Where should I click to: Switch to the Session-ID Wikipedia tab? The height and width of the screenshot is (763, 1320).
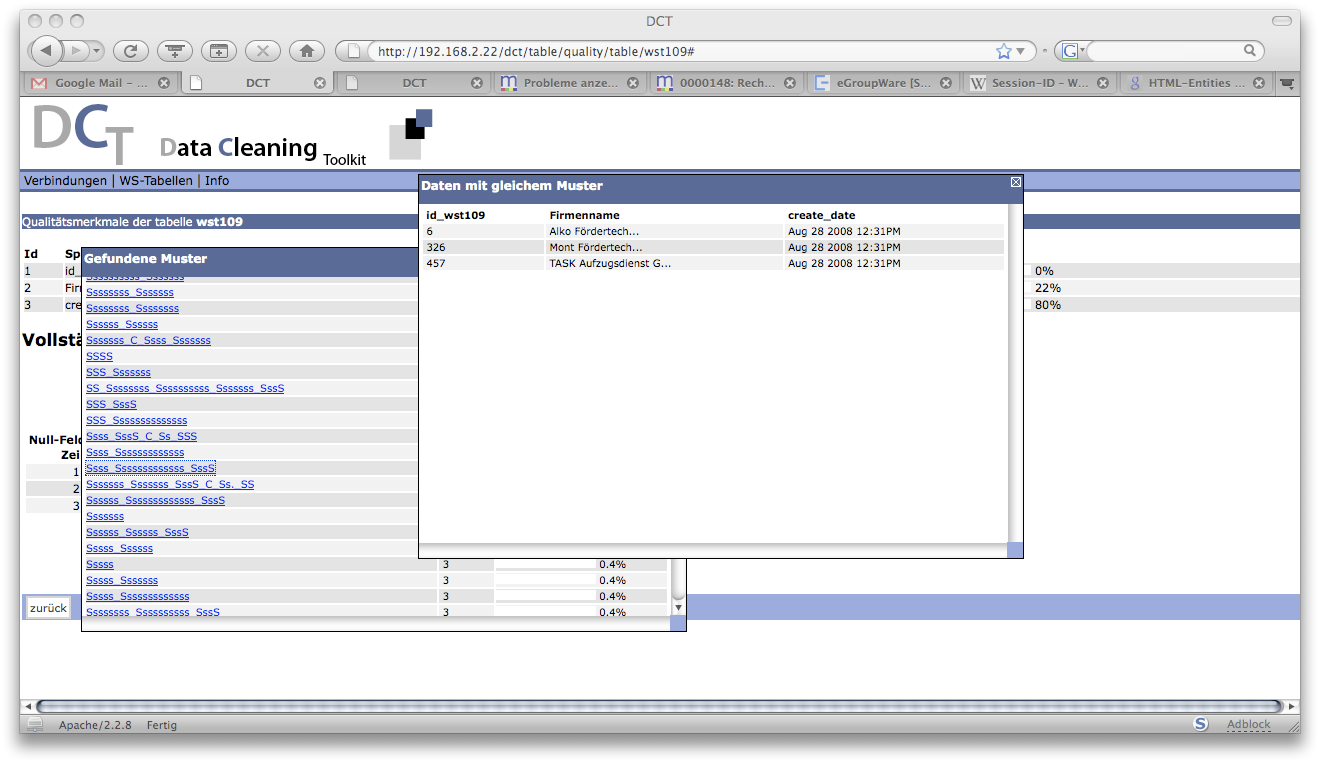click(1037, 83)
